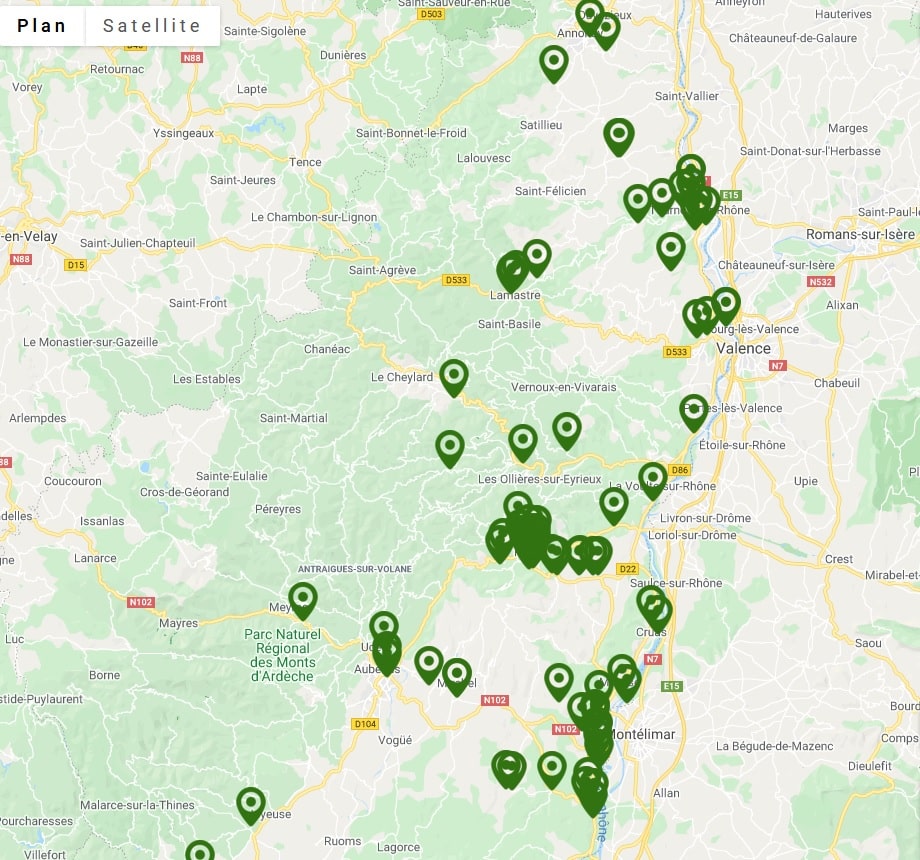Open the marker right of Lamastre label
920x860 pixels.
[537, 256]
